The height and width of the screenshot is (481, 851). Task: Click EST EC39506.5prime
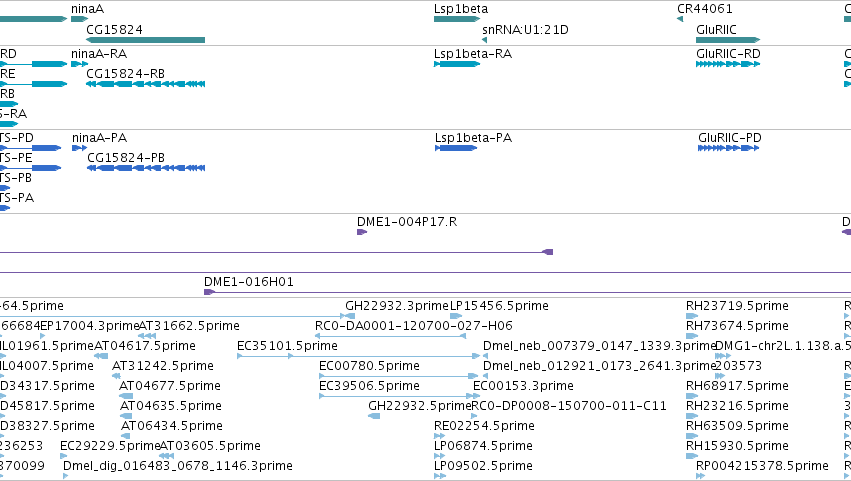369,386
